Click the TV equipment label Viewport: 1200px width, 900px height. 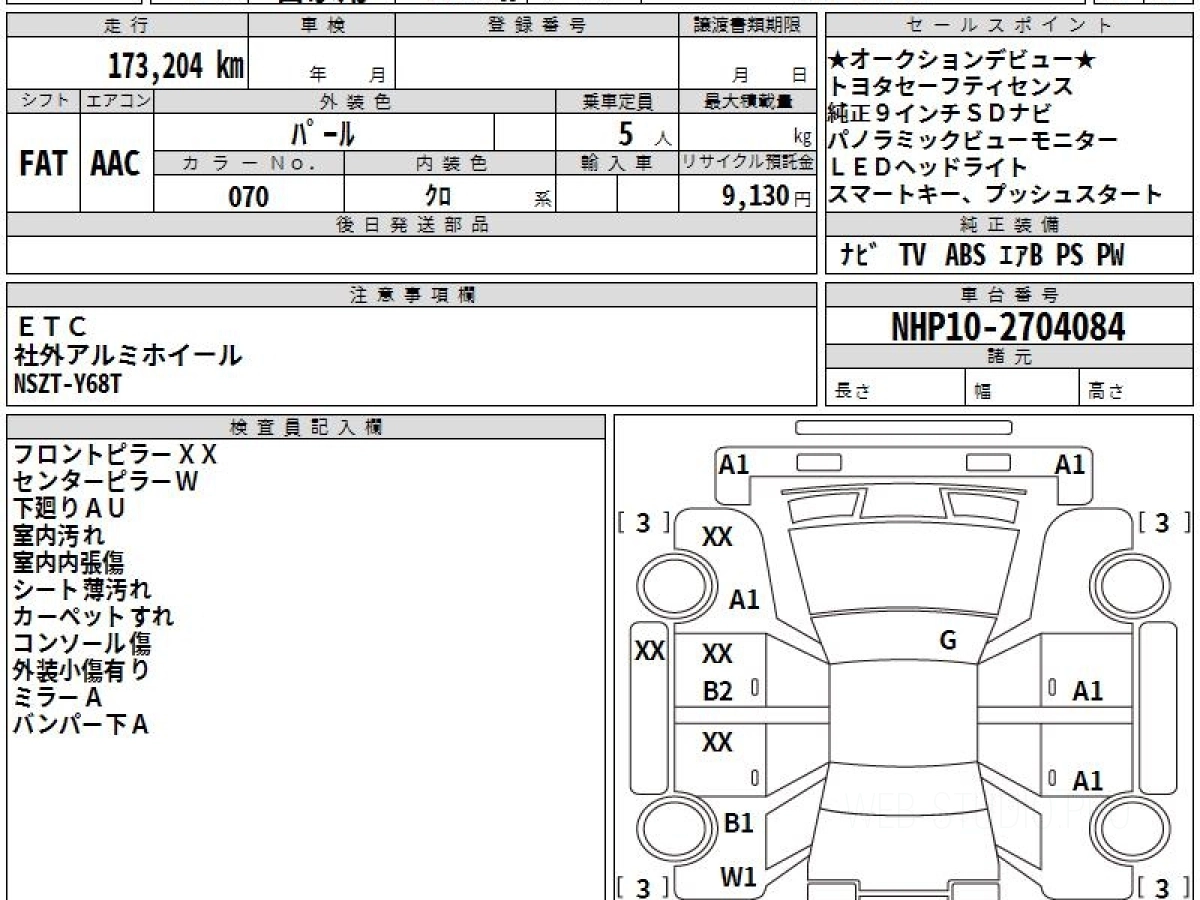point(912,256)
